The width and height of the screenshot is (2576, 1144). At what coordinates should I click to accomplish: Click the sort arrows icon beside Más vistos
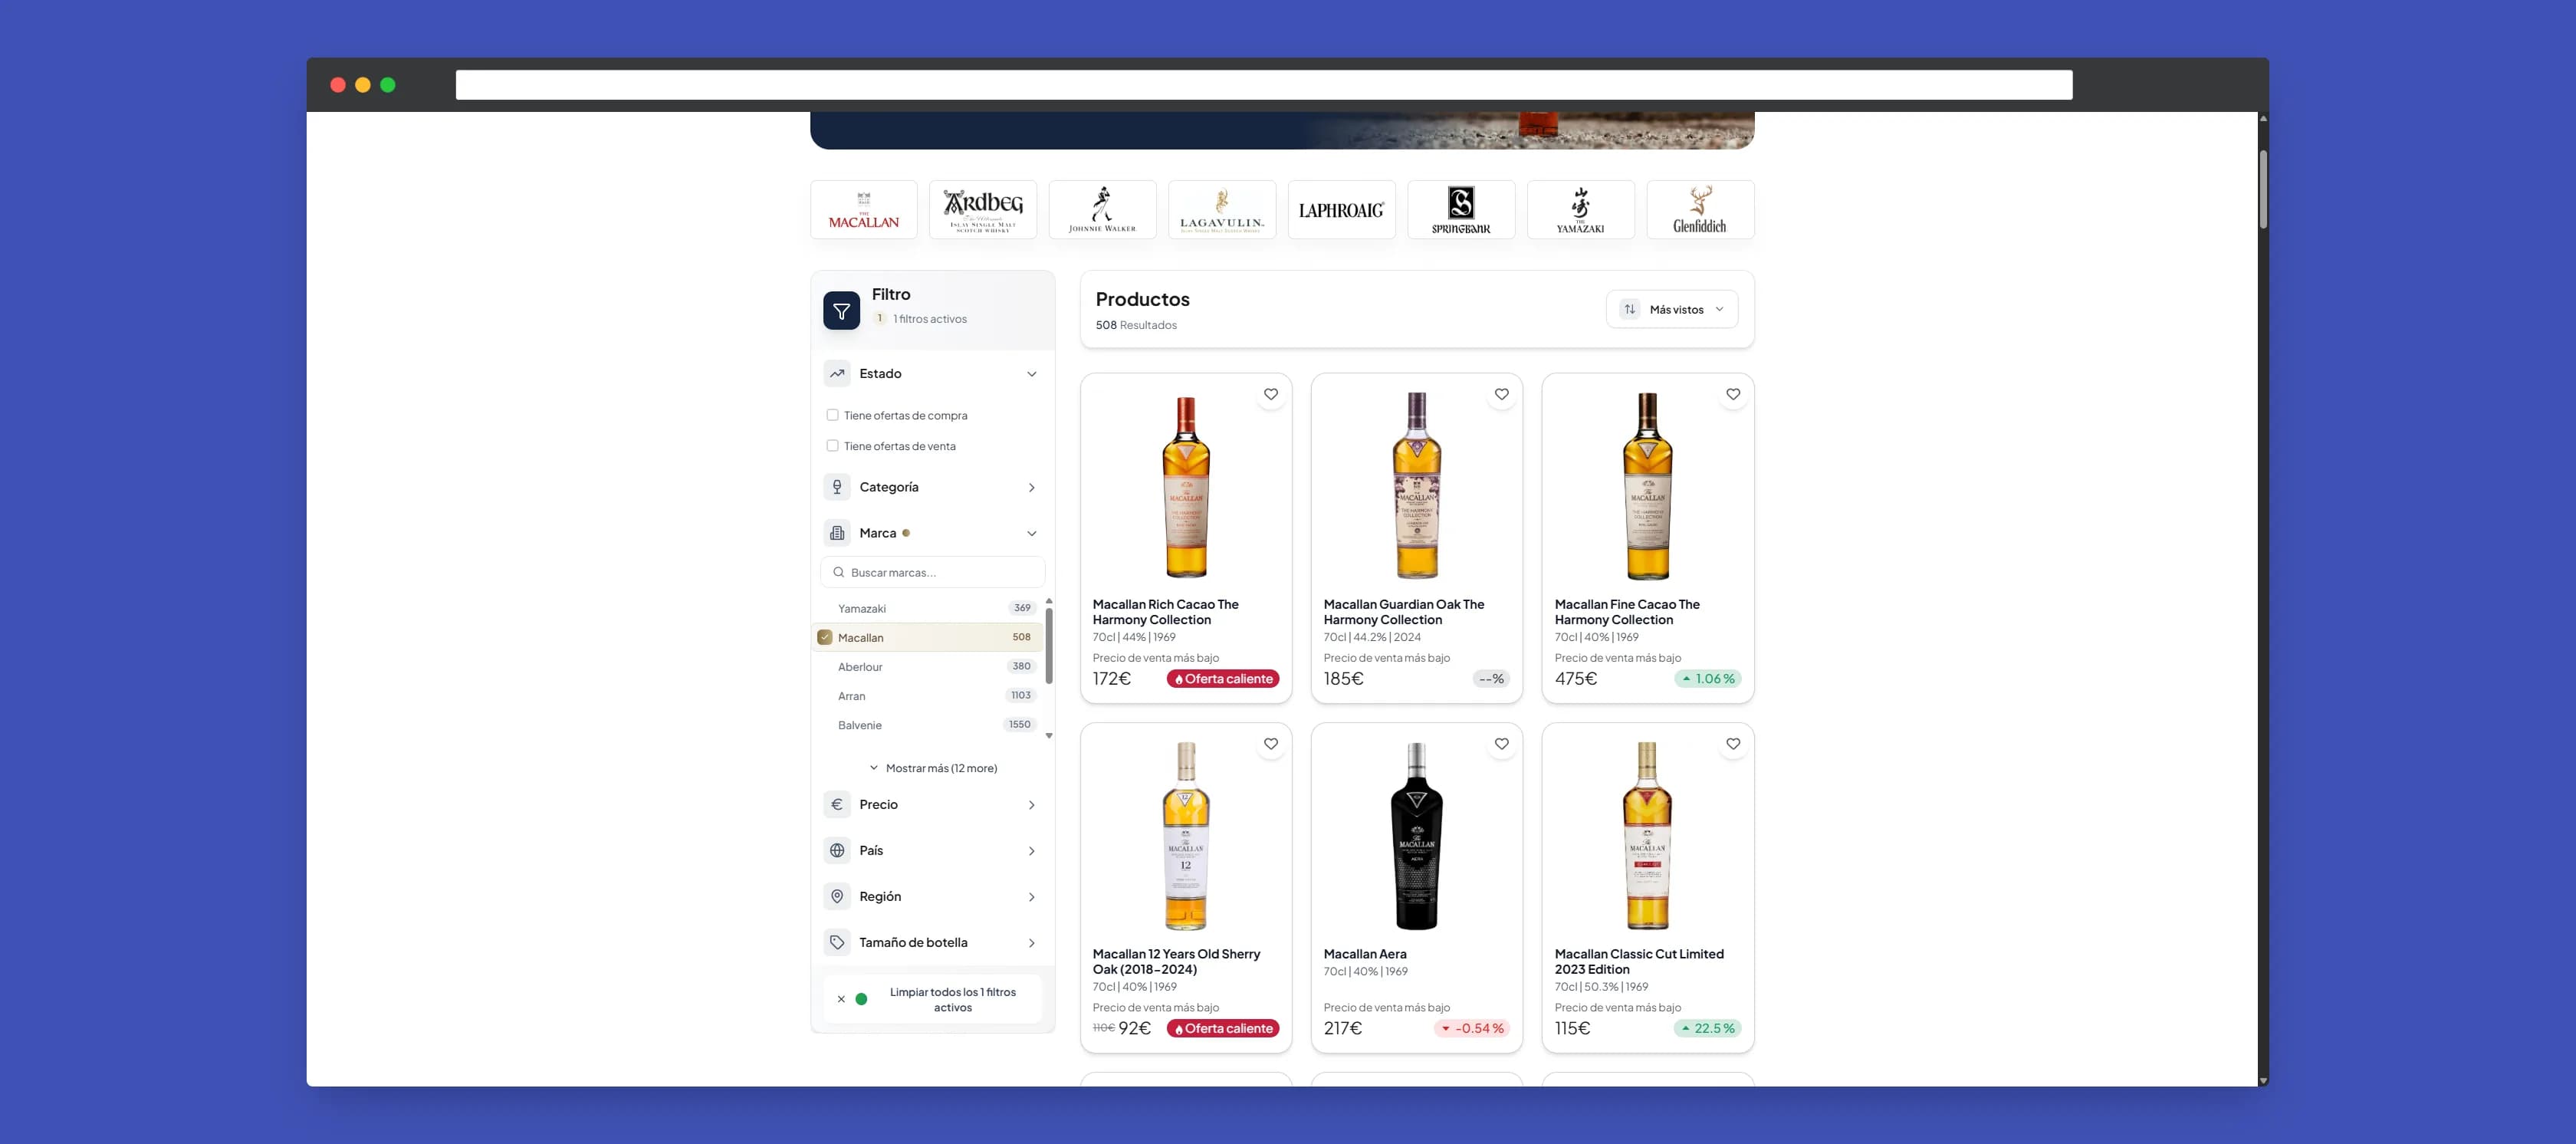(x=1630, y=309)
